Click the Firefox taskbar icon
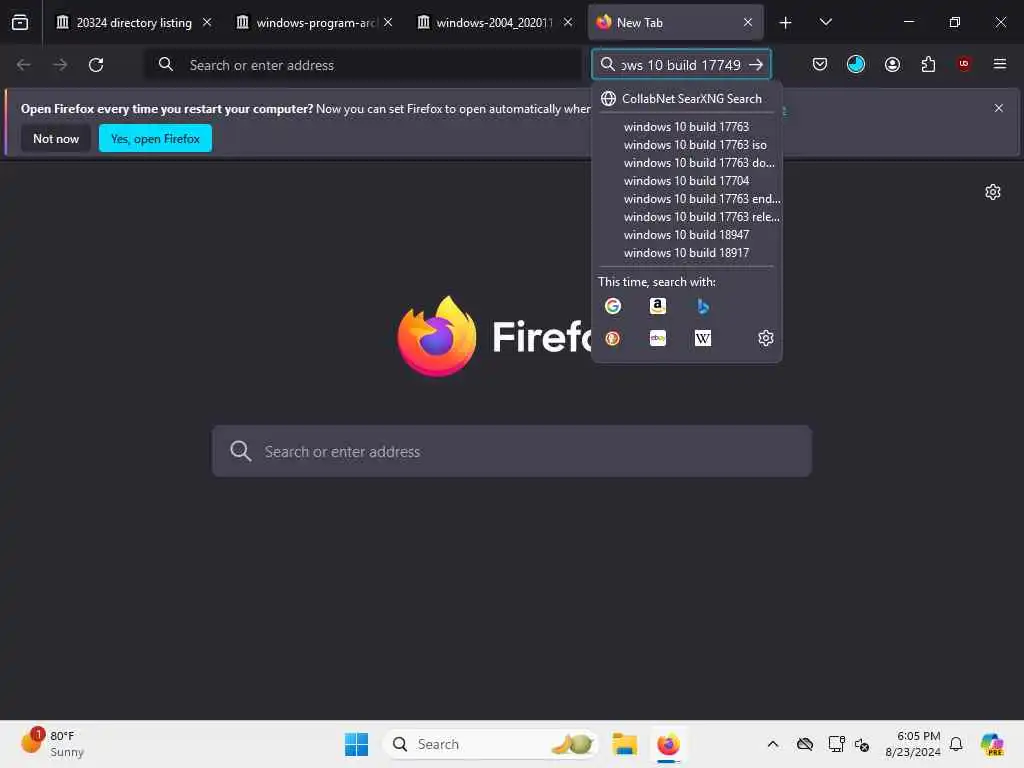This screenshot has height=768, width=1024. click(x=668, y=744)
